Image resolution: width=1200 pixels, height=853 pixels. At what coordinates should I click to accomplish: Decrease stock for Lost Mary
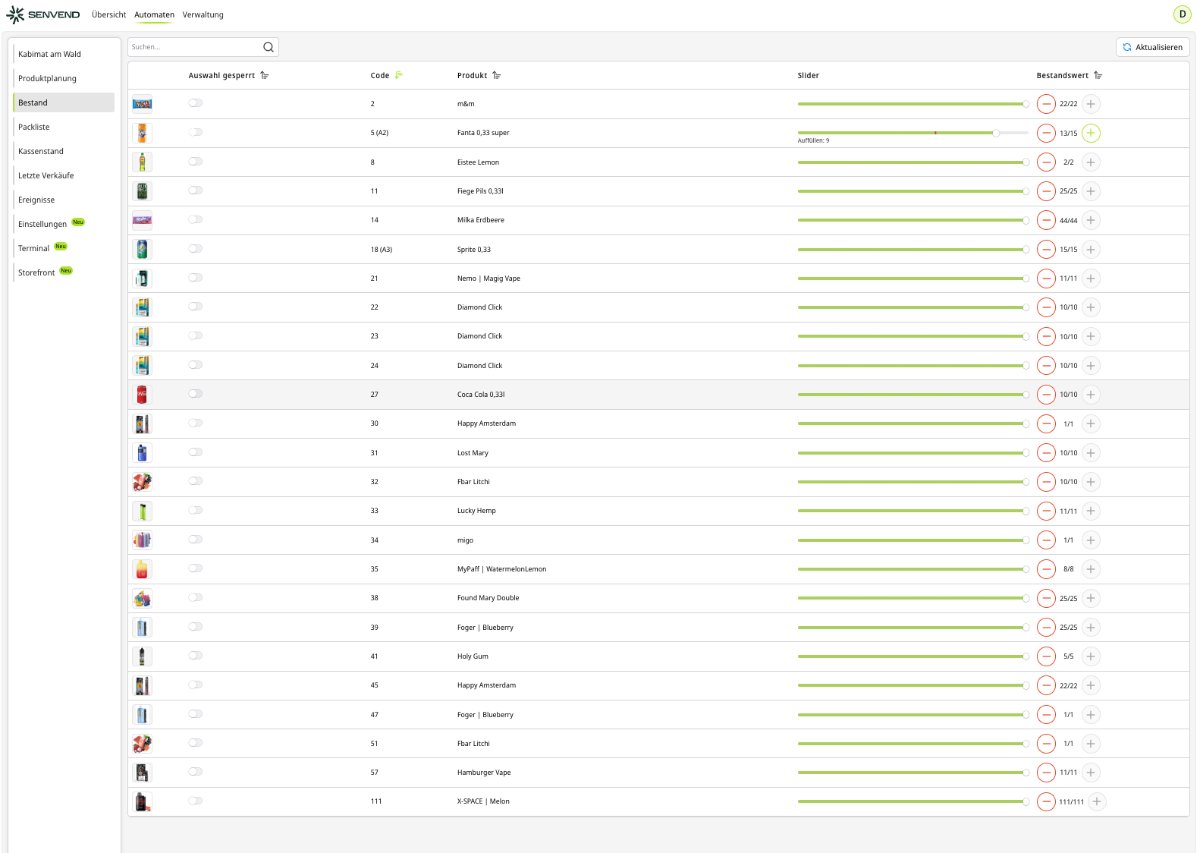pos(1046,452)
